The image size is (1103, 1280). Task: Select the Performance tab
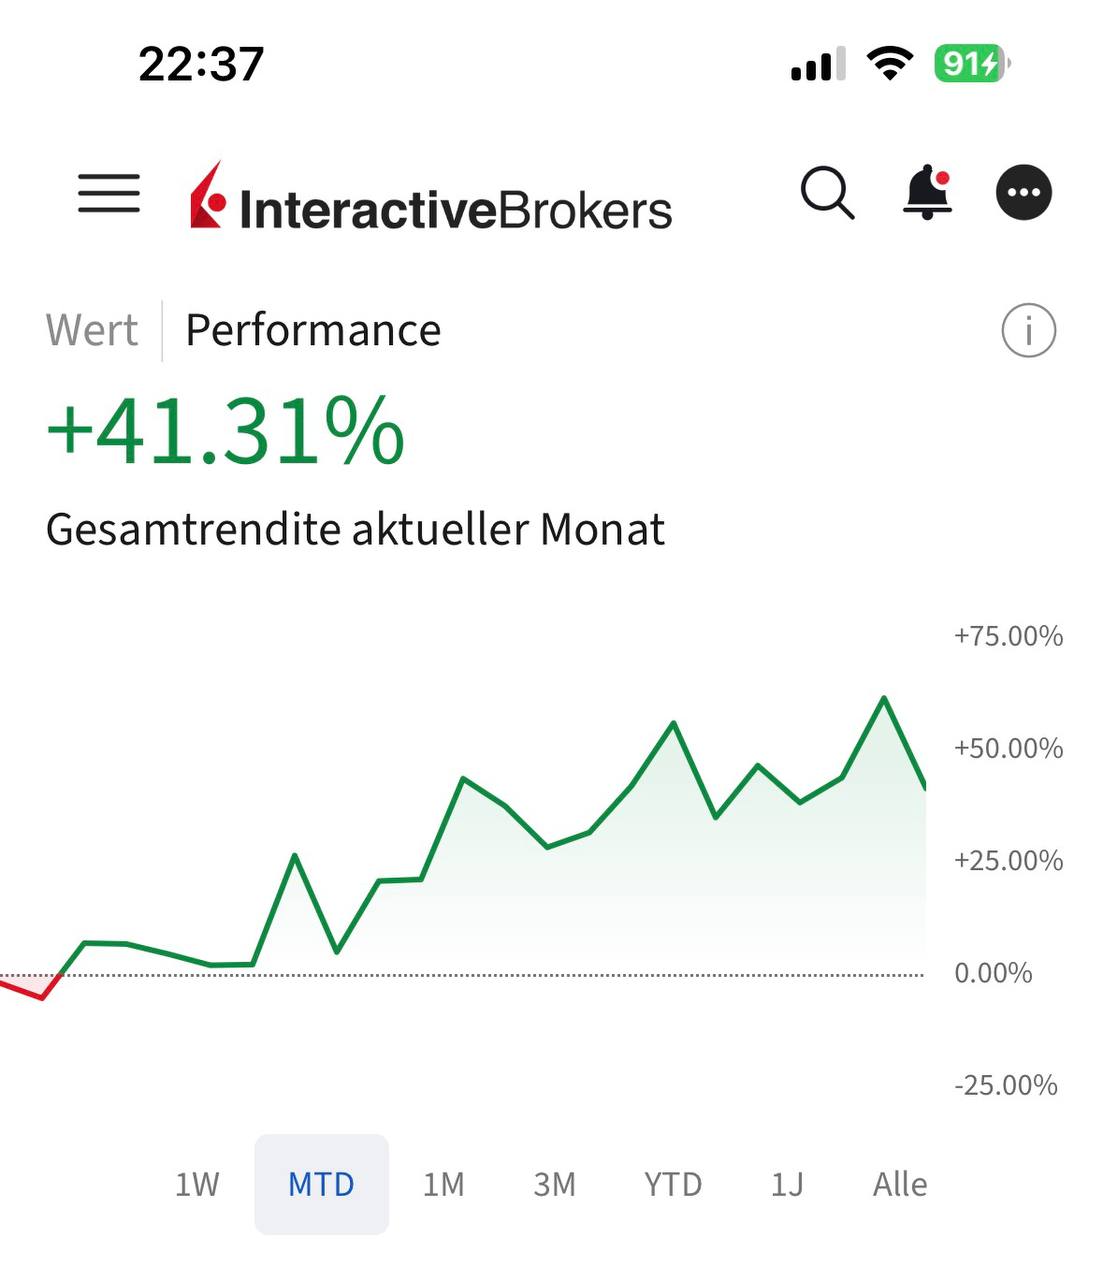pyautogui.click(x=313, y=330)
